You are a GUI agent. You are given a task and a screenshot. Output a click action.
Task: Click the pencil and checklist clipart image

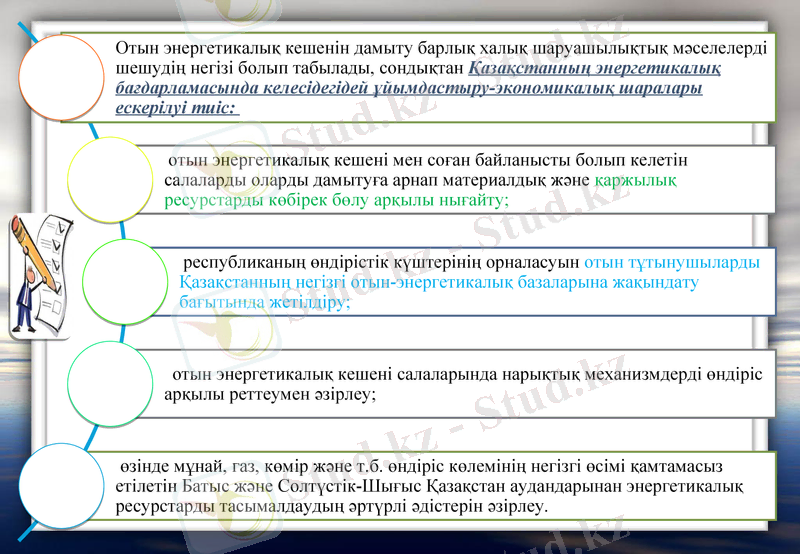tap(40, 276)
